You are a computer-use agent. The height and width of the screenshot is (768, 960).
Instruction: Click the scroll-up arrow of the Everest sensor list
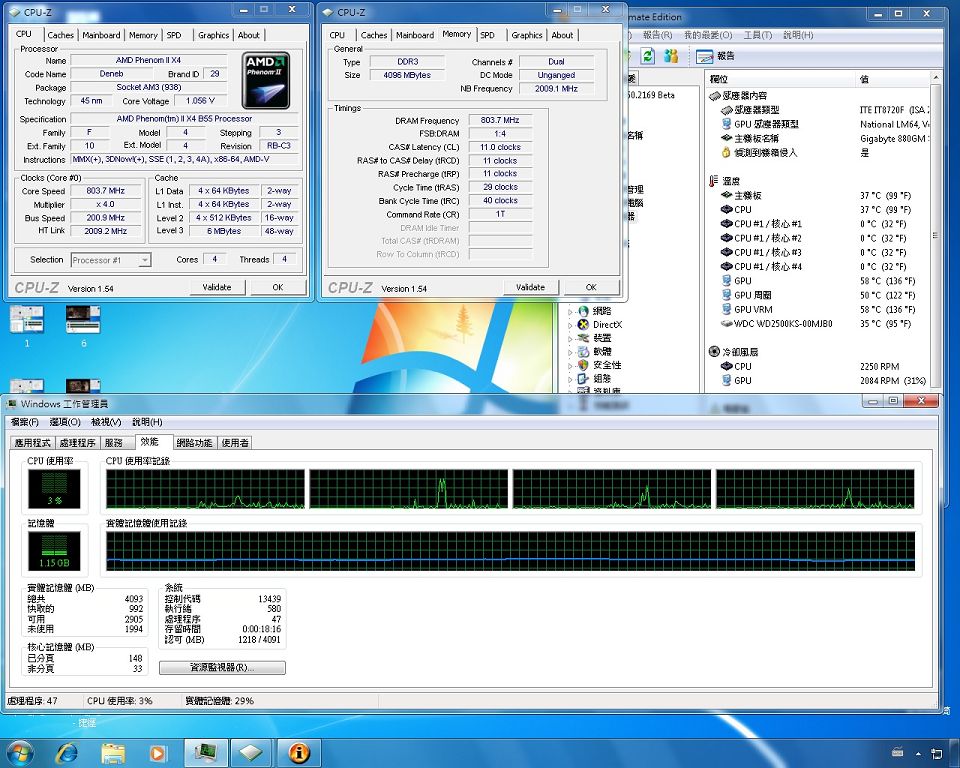(935, 78)
